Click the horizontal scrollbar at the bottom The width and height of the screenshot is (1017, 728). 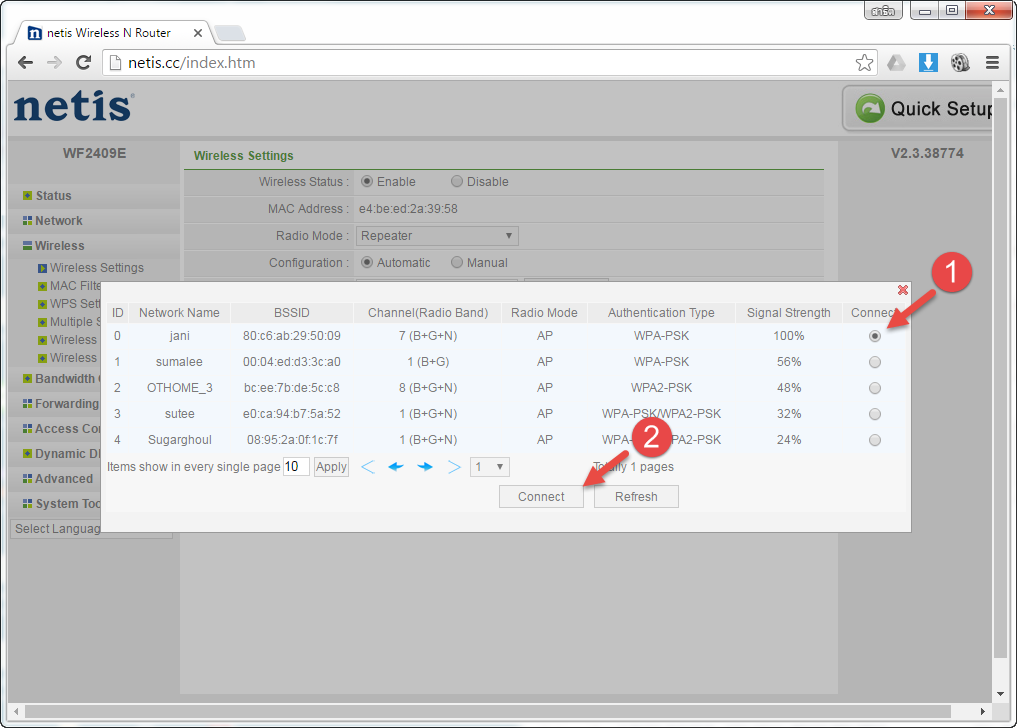488,711
